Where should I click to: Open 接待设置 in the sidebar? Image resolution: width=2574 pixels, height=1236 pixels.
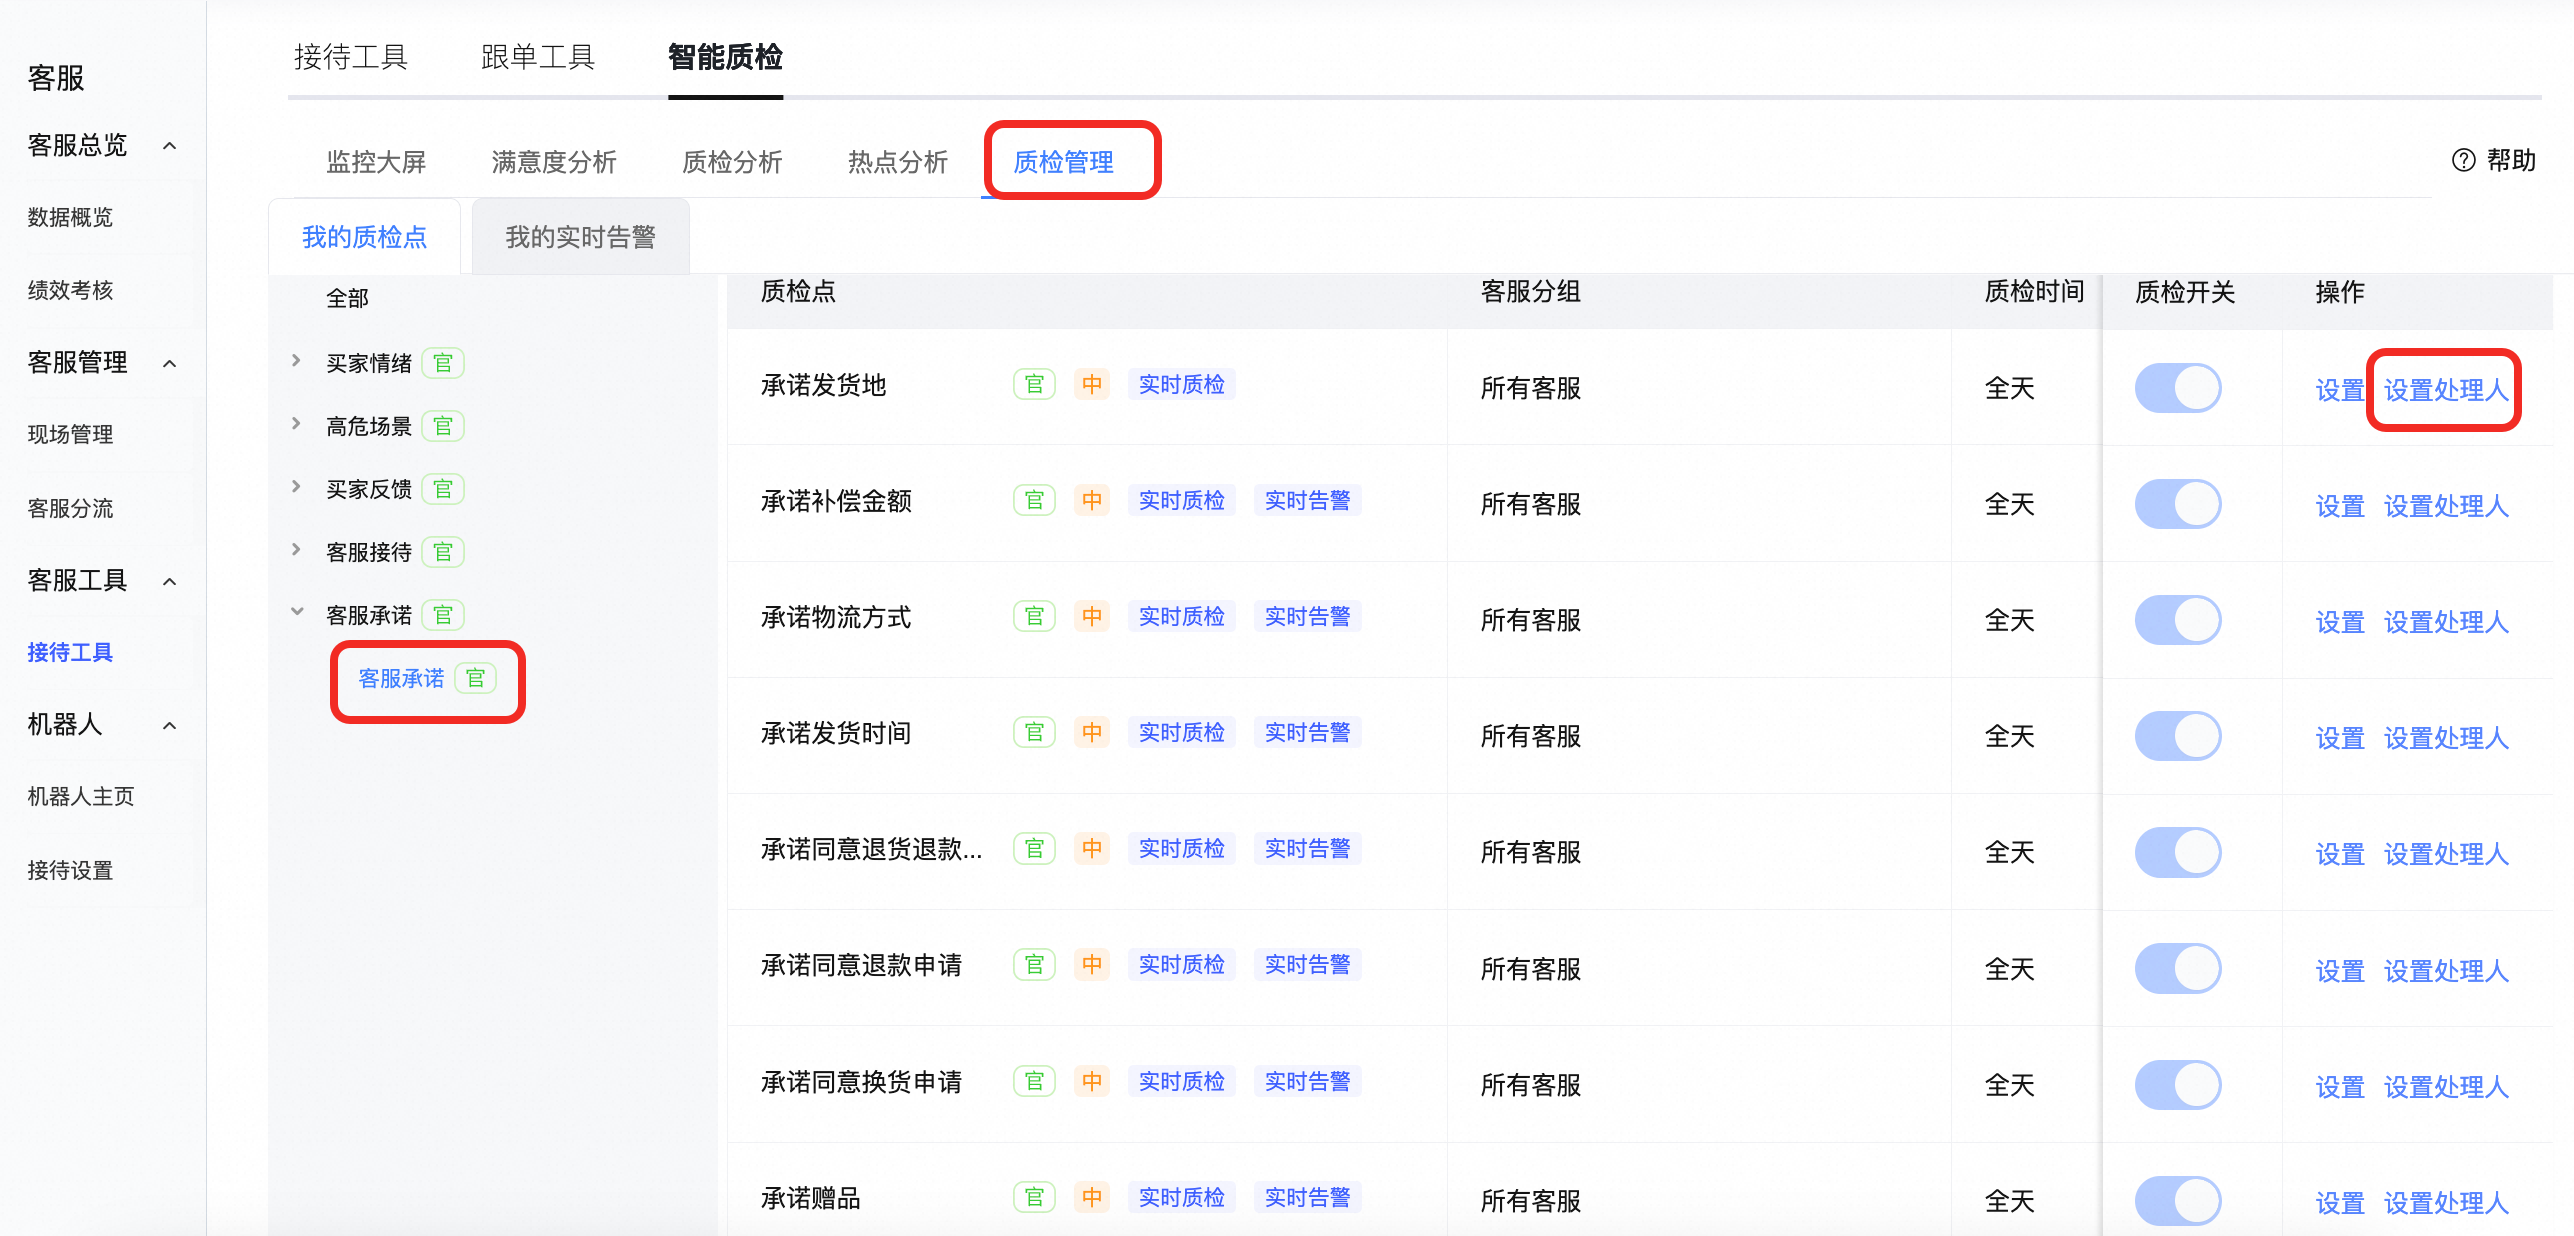click(70, 870)
